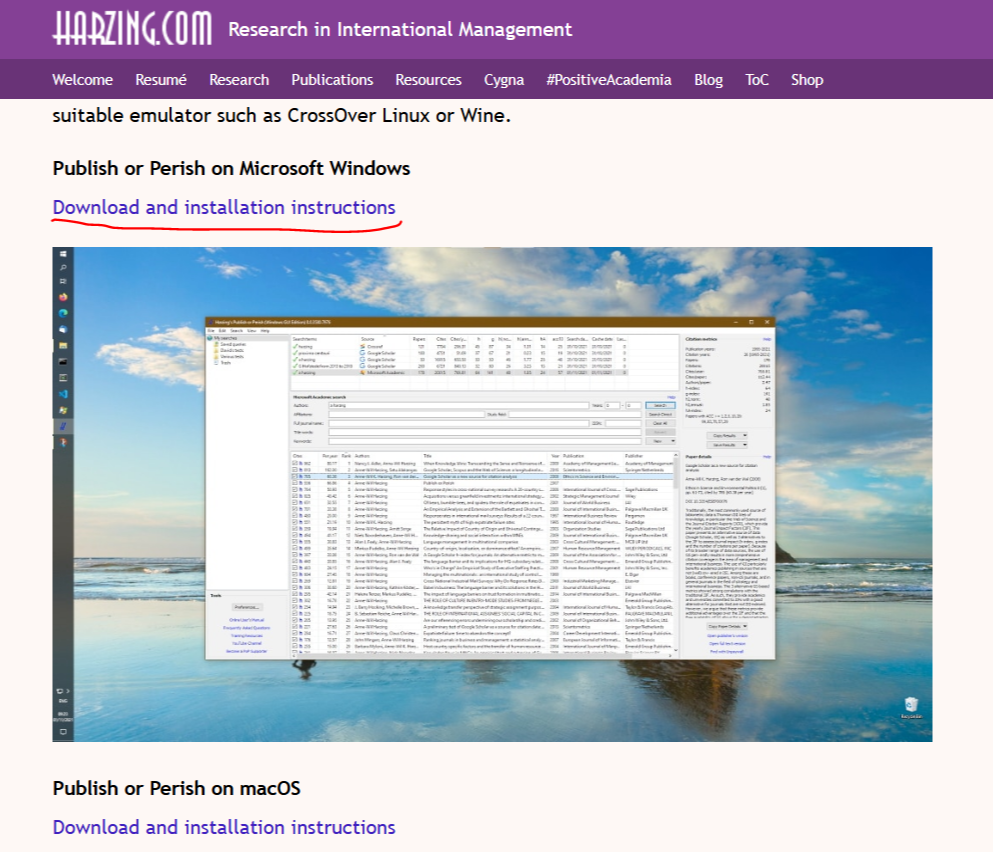Click the 'Publish or Perish on Microsoft Windows' heading
993x852 pixels.
231,168
